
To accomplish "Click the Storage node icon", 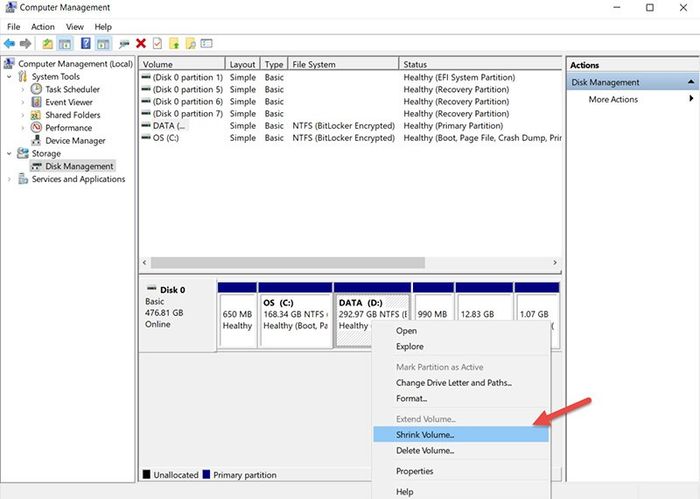I will pyautogui.click(x=23, y=154).
